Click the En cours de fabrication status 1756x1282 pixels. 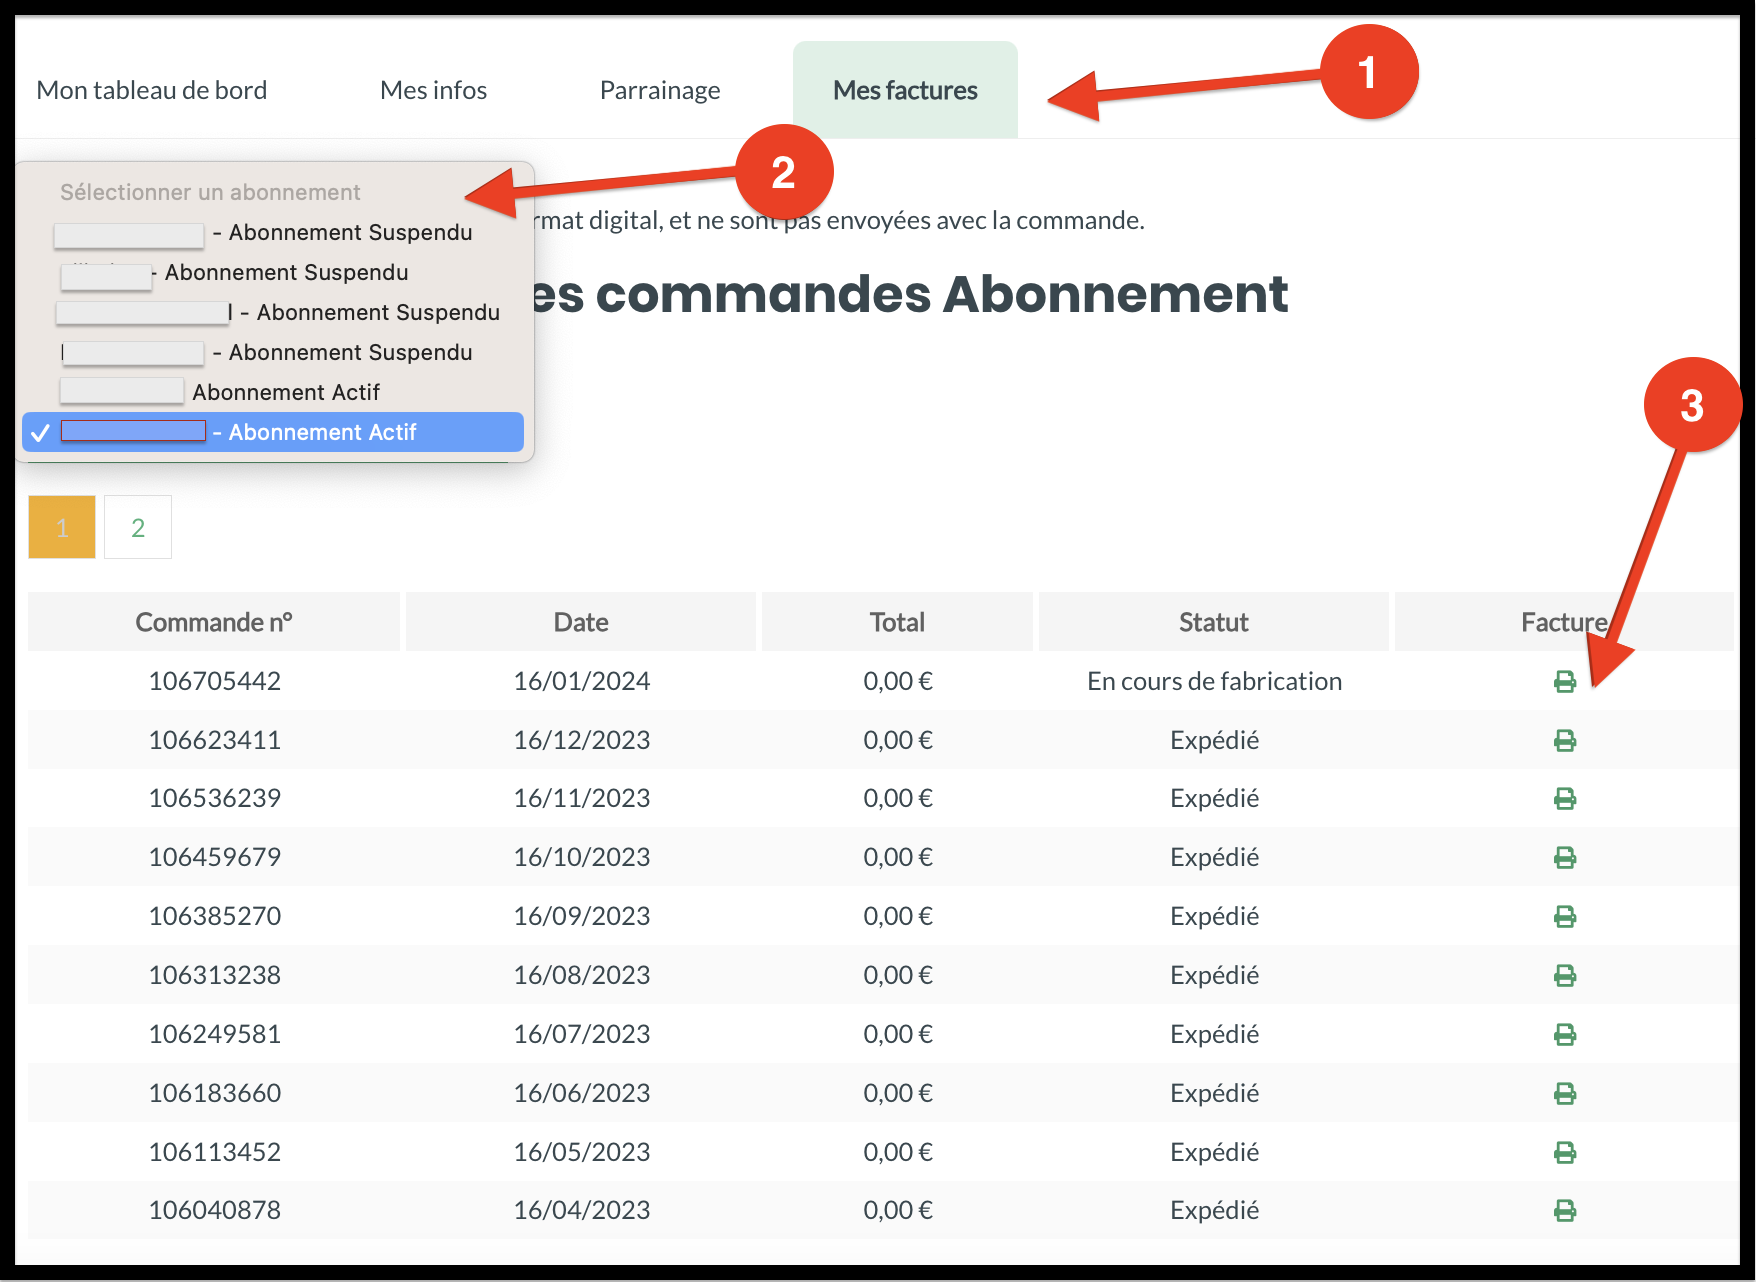(x=1215, y=681)
